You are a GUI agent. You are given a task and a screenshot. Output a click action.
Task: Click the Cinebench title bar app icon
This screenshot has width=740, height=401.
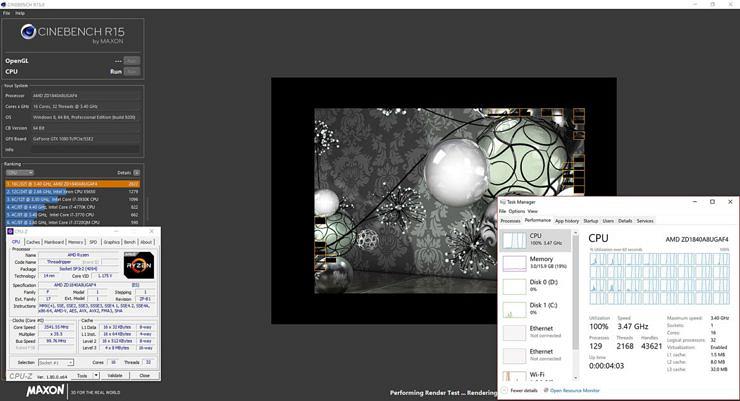click(3, 4)
